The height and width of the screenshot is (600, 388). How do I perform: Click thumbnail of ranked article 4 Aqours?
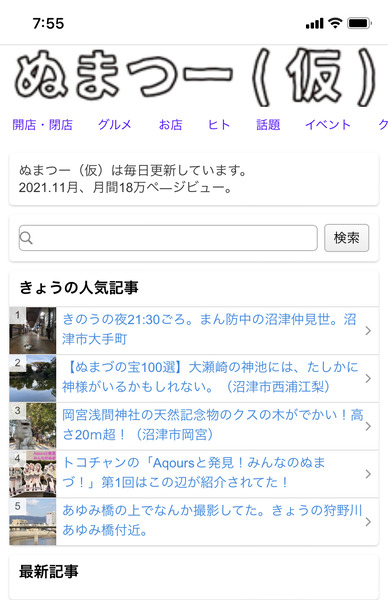click(x=33, y=474)
